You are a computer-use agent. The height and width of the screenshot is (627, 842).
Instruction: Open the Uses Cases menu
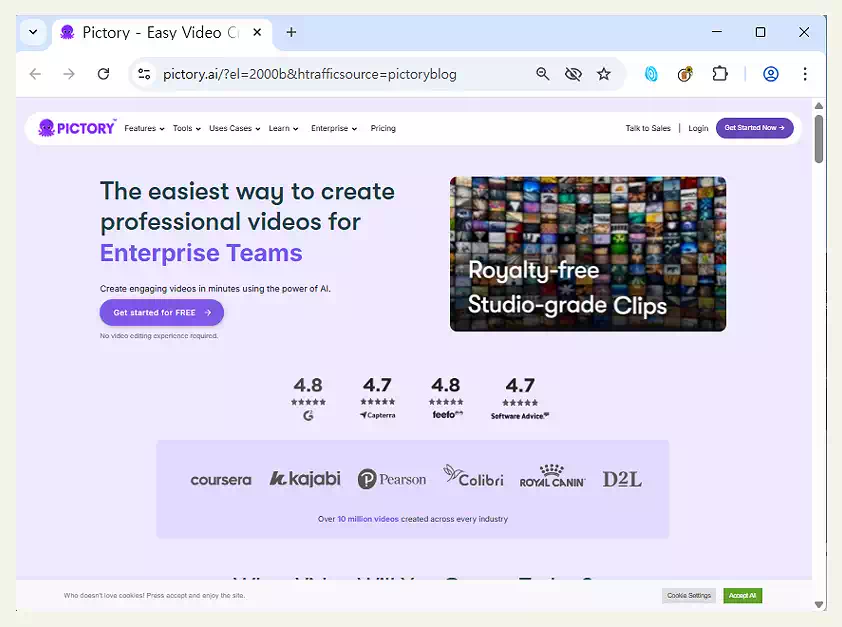234,129
